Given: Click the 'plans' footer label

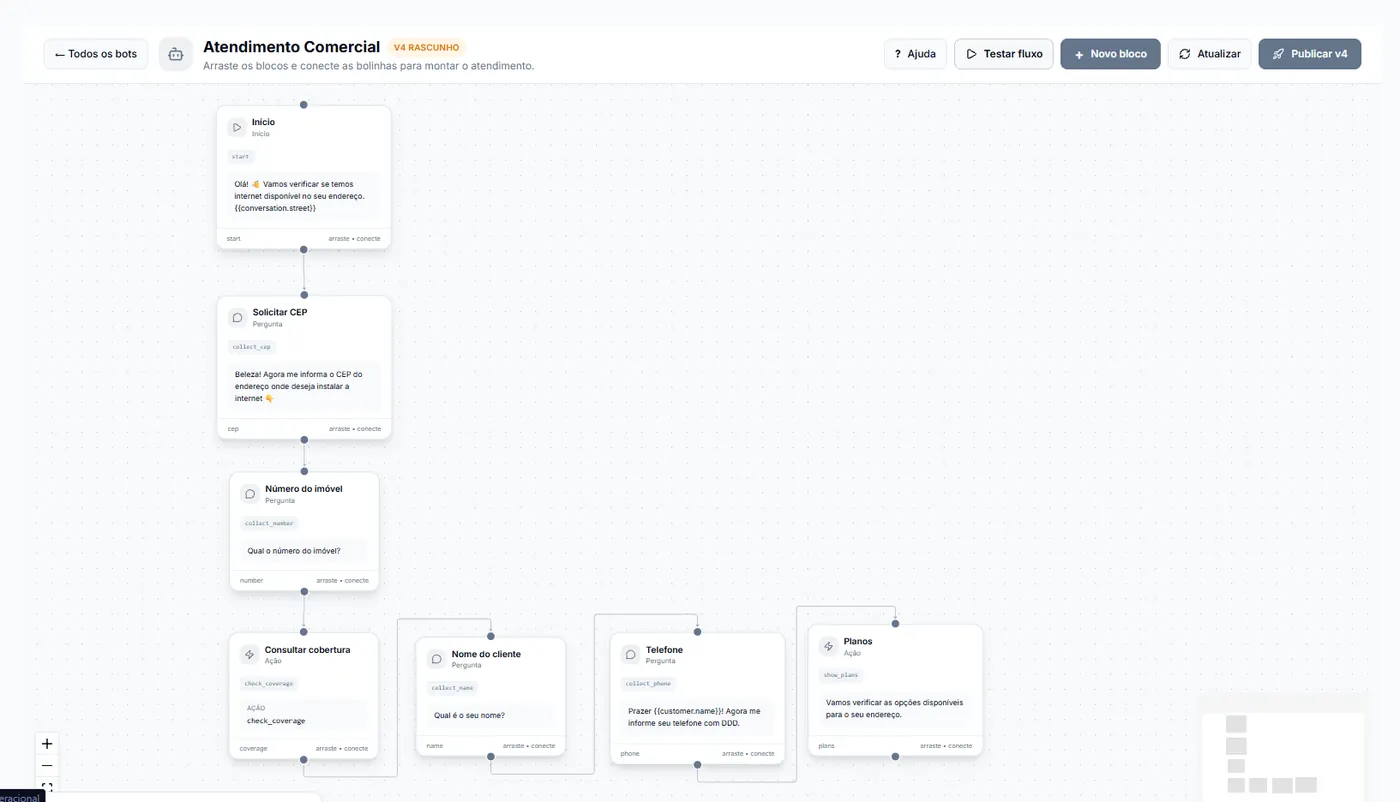Looking at the screenshot, I should pos(826,745).
